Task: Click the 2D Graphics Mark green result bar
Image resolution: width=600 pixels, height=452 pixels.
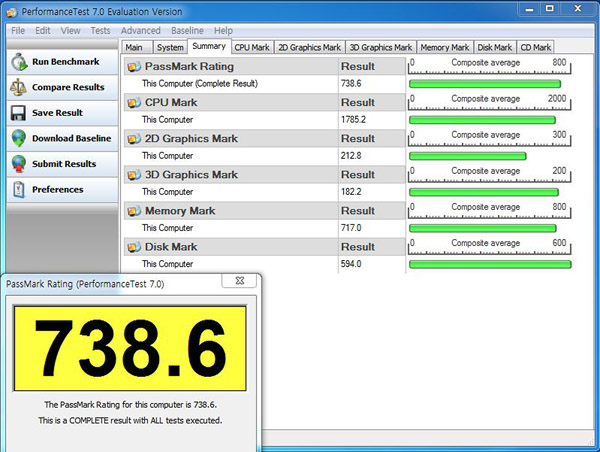Action: coord(468,156)
